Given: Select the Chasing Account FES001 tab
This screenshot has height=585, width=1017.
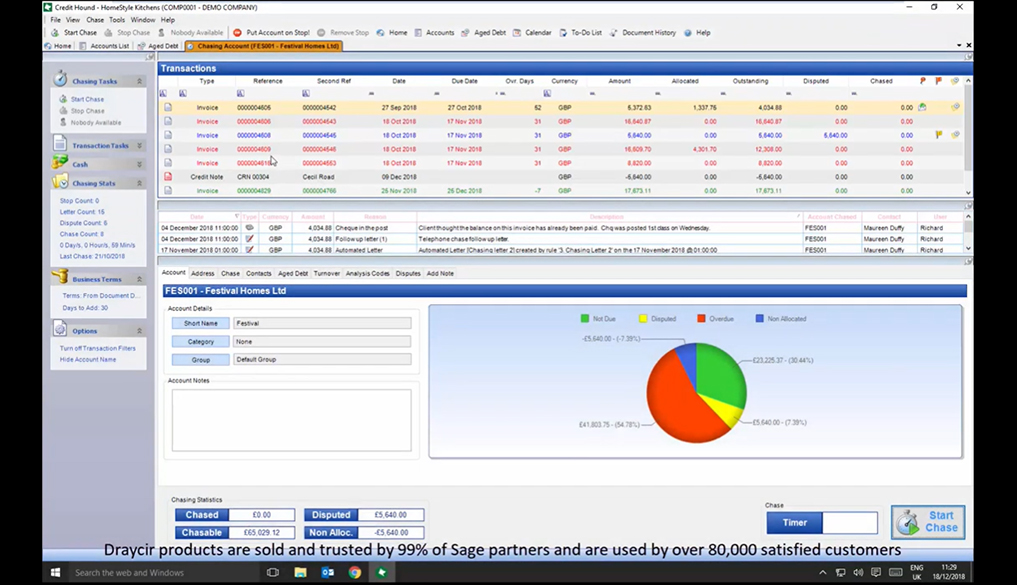Looking at the screenshot, I should pos(263,46).
